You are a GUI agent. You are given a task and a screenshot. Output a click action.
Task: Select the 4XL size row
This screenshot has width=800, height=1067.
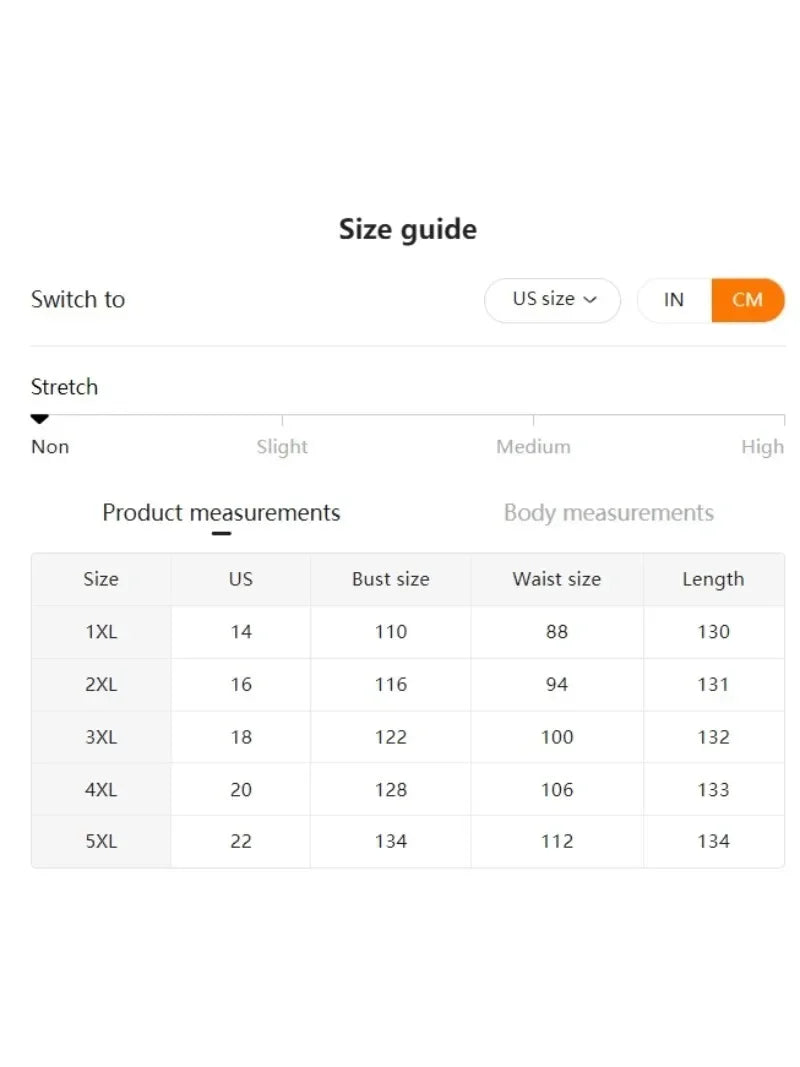point(101,790)
